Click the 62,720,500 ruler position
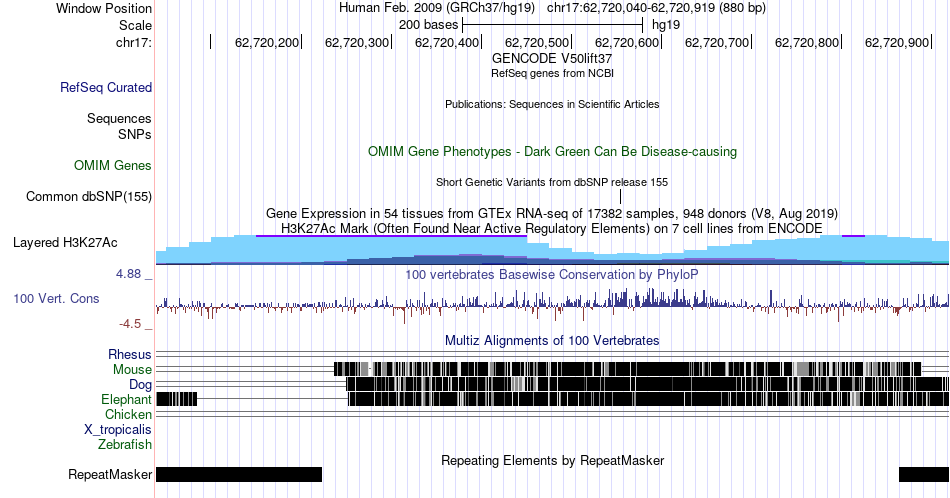 537,42
